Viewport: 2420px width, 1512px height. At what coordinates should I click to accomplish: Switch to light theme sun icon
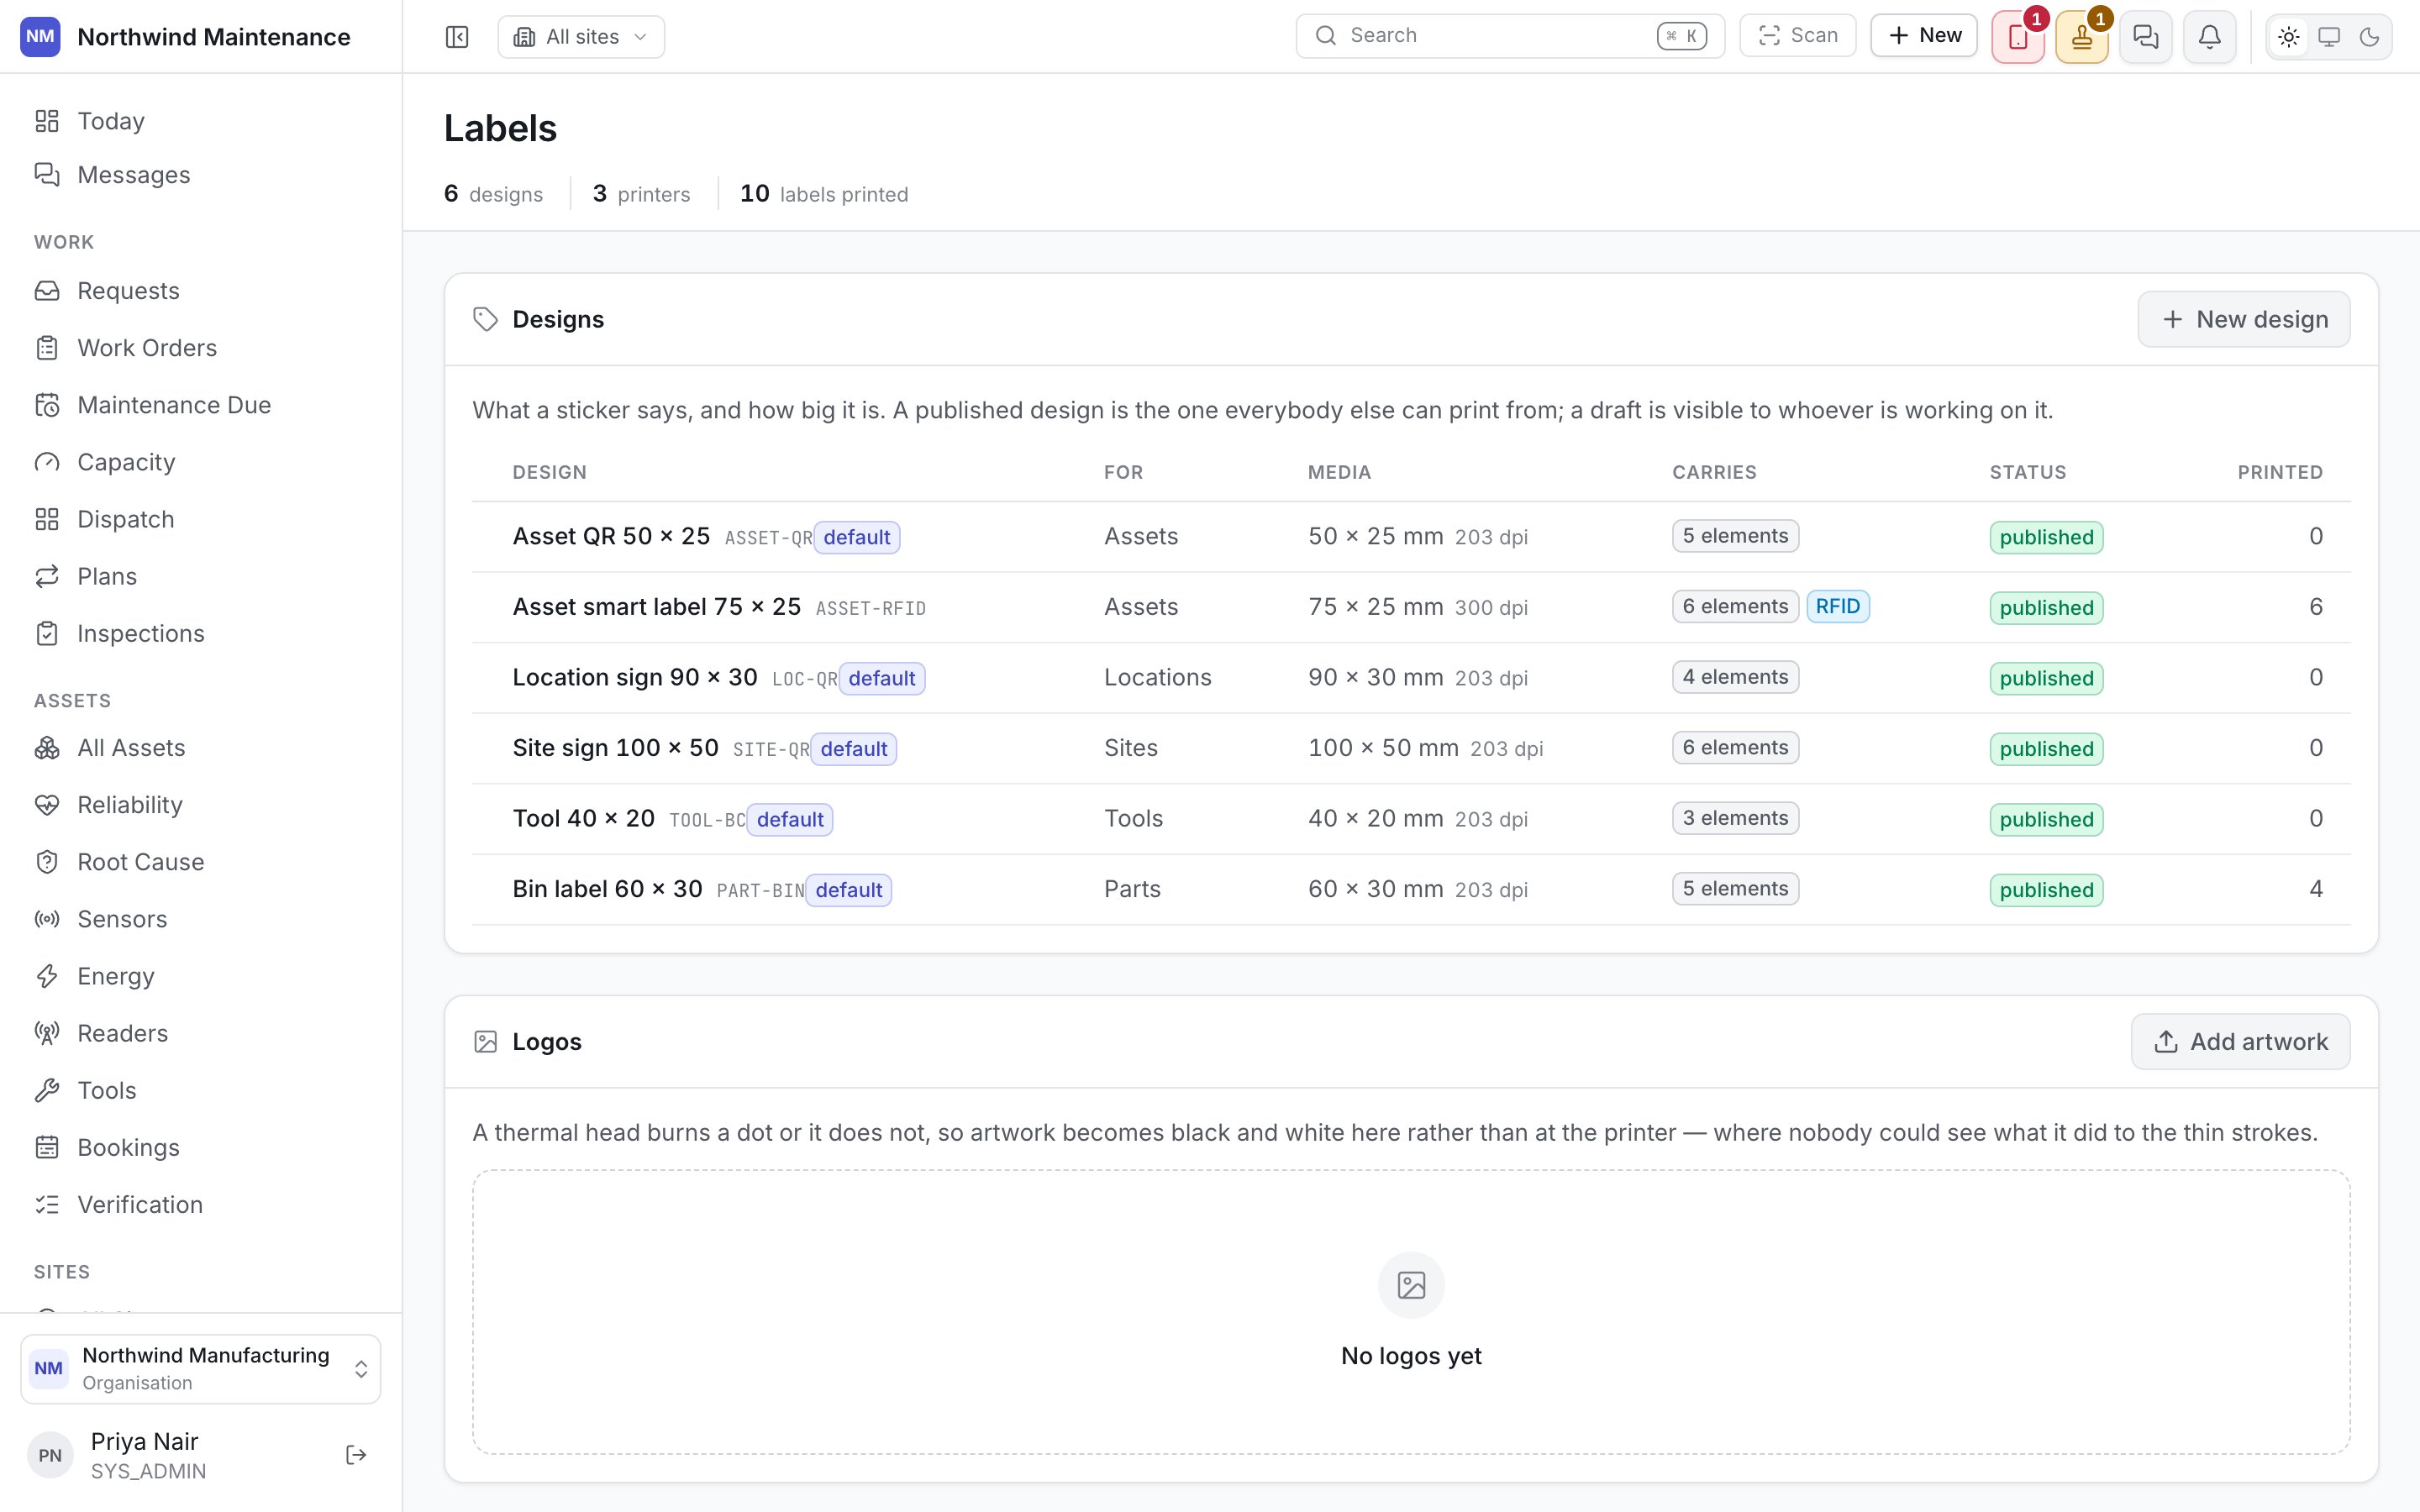(2289, 37)
